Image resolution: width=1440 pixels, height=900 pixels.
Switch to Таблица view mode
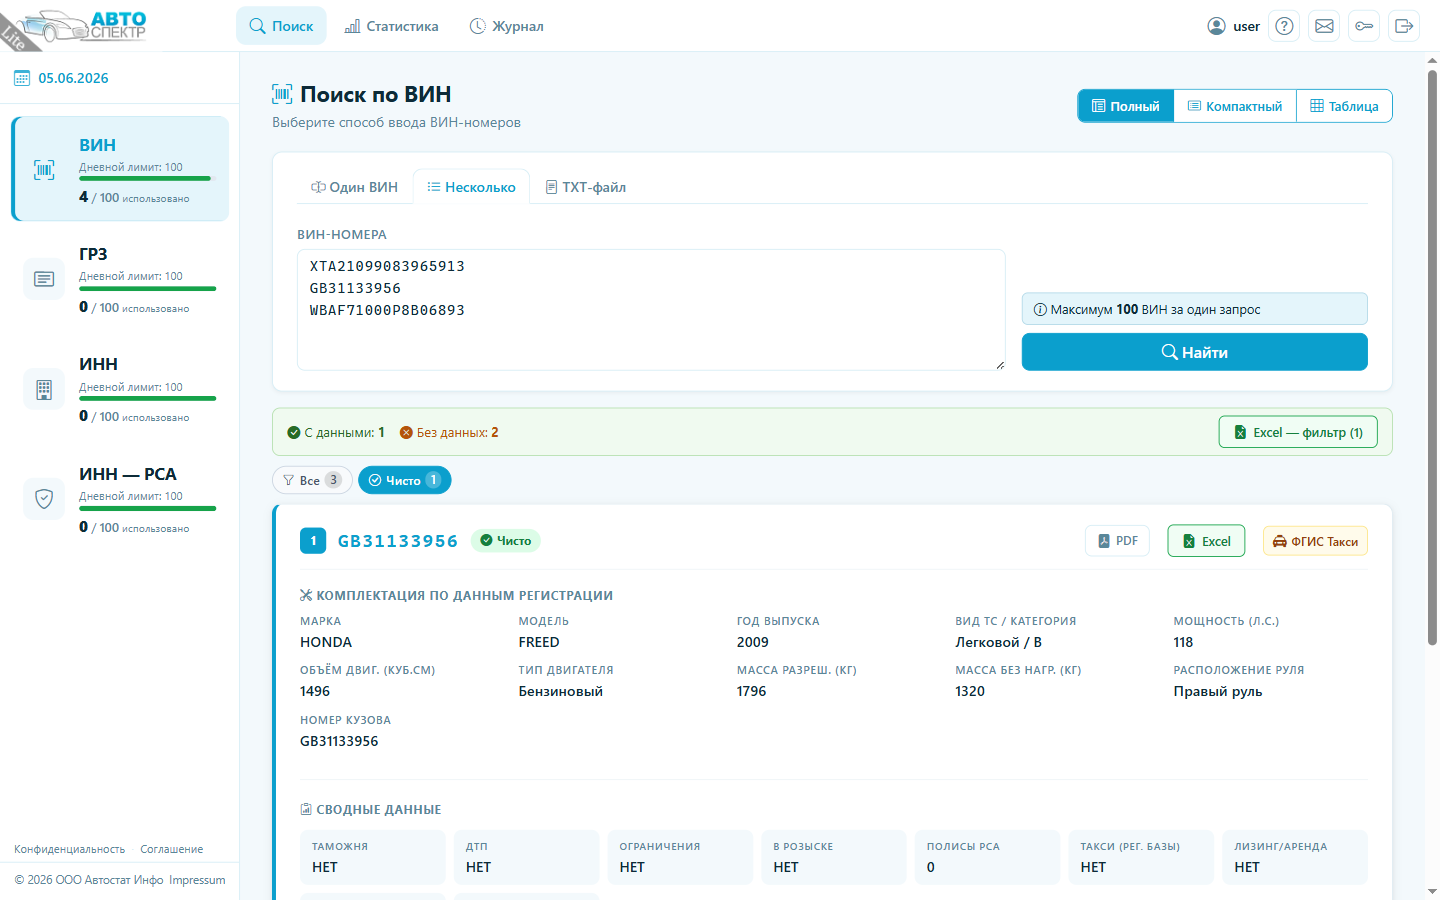(x=1344, y=106)
